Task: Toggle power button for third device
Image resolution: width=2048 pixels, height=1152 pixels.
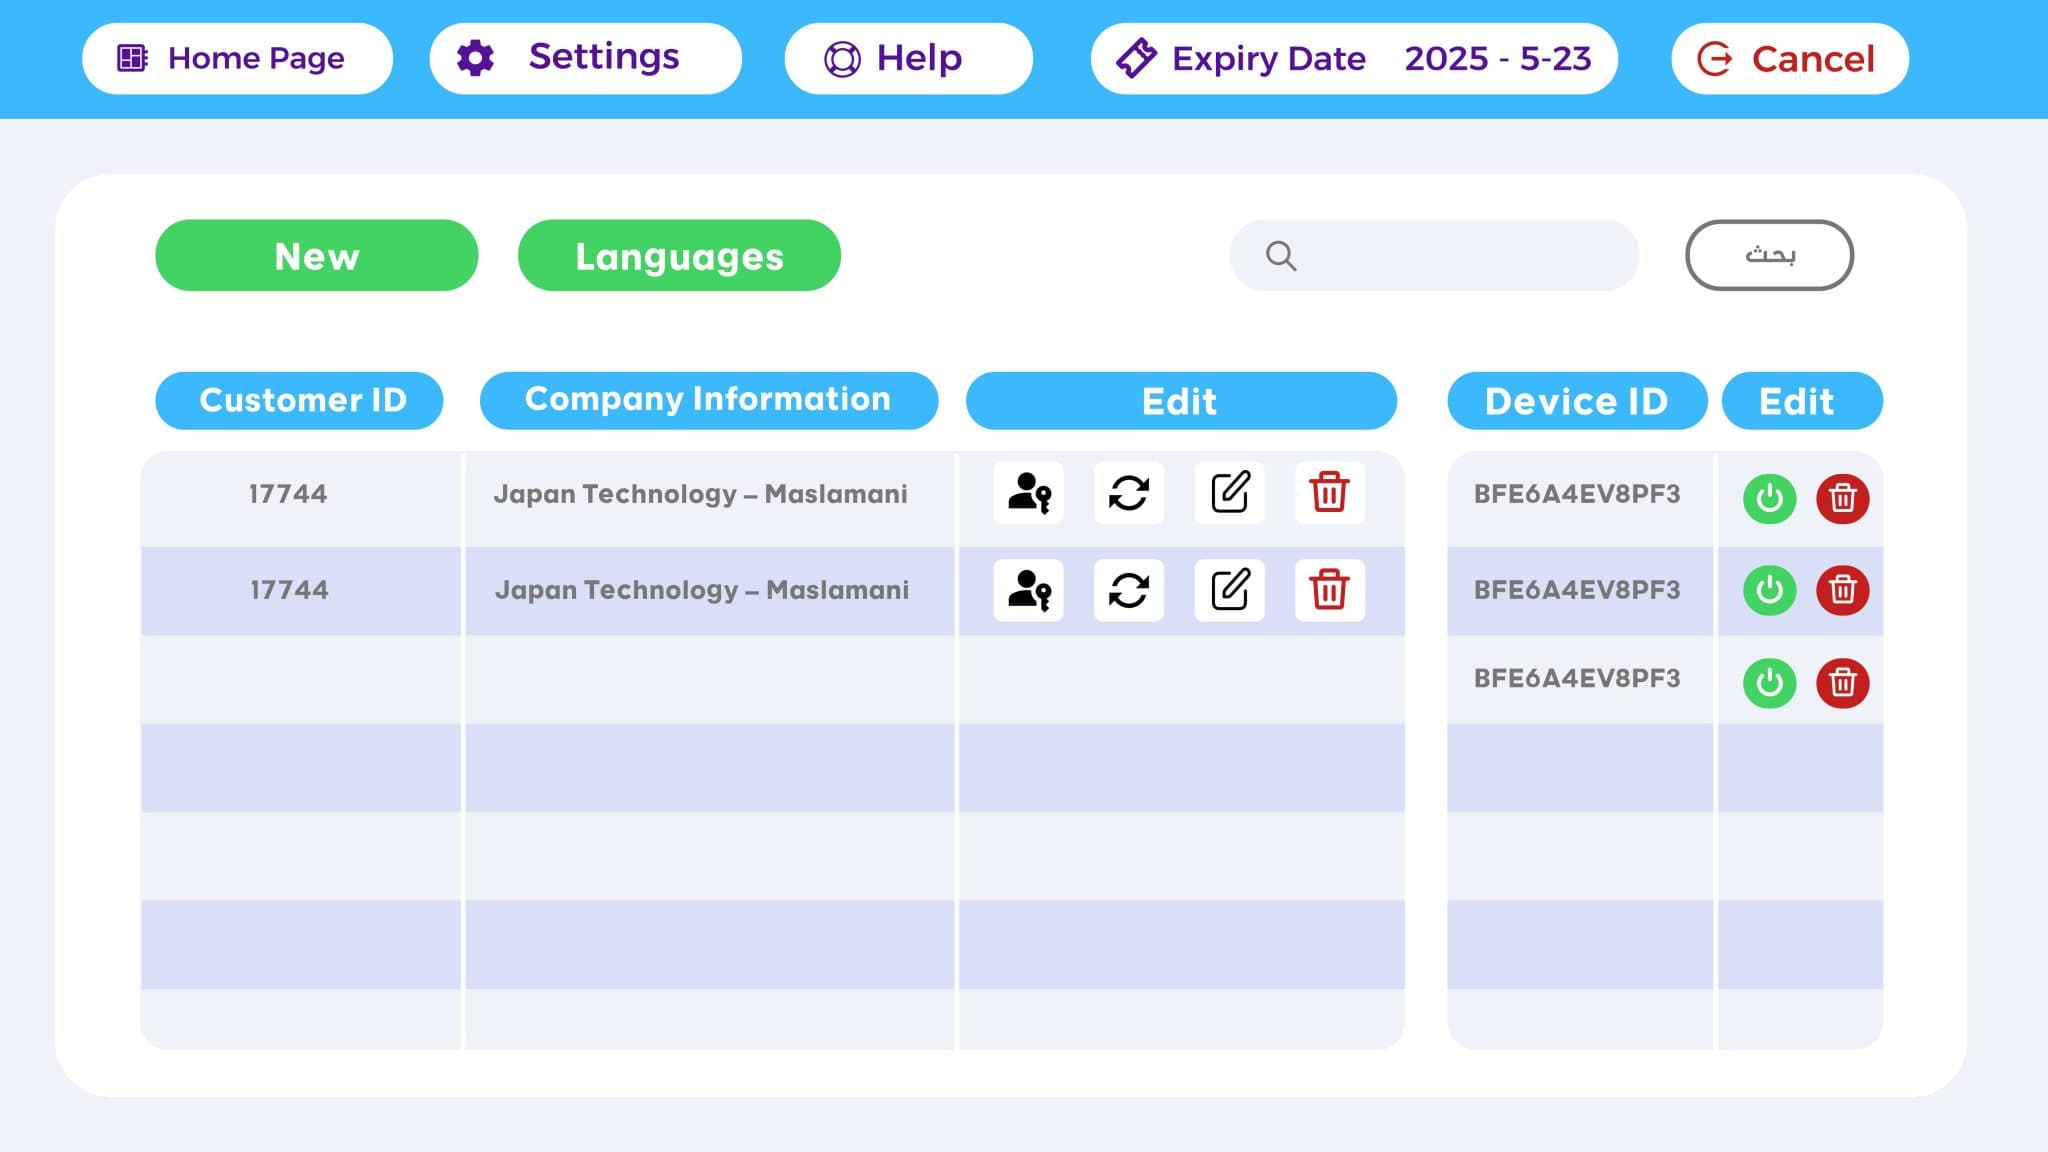Action: point(1769,683)
